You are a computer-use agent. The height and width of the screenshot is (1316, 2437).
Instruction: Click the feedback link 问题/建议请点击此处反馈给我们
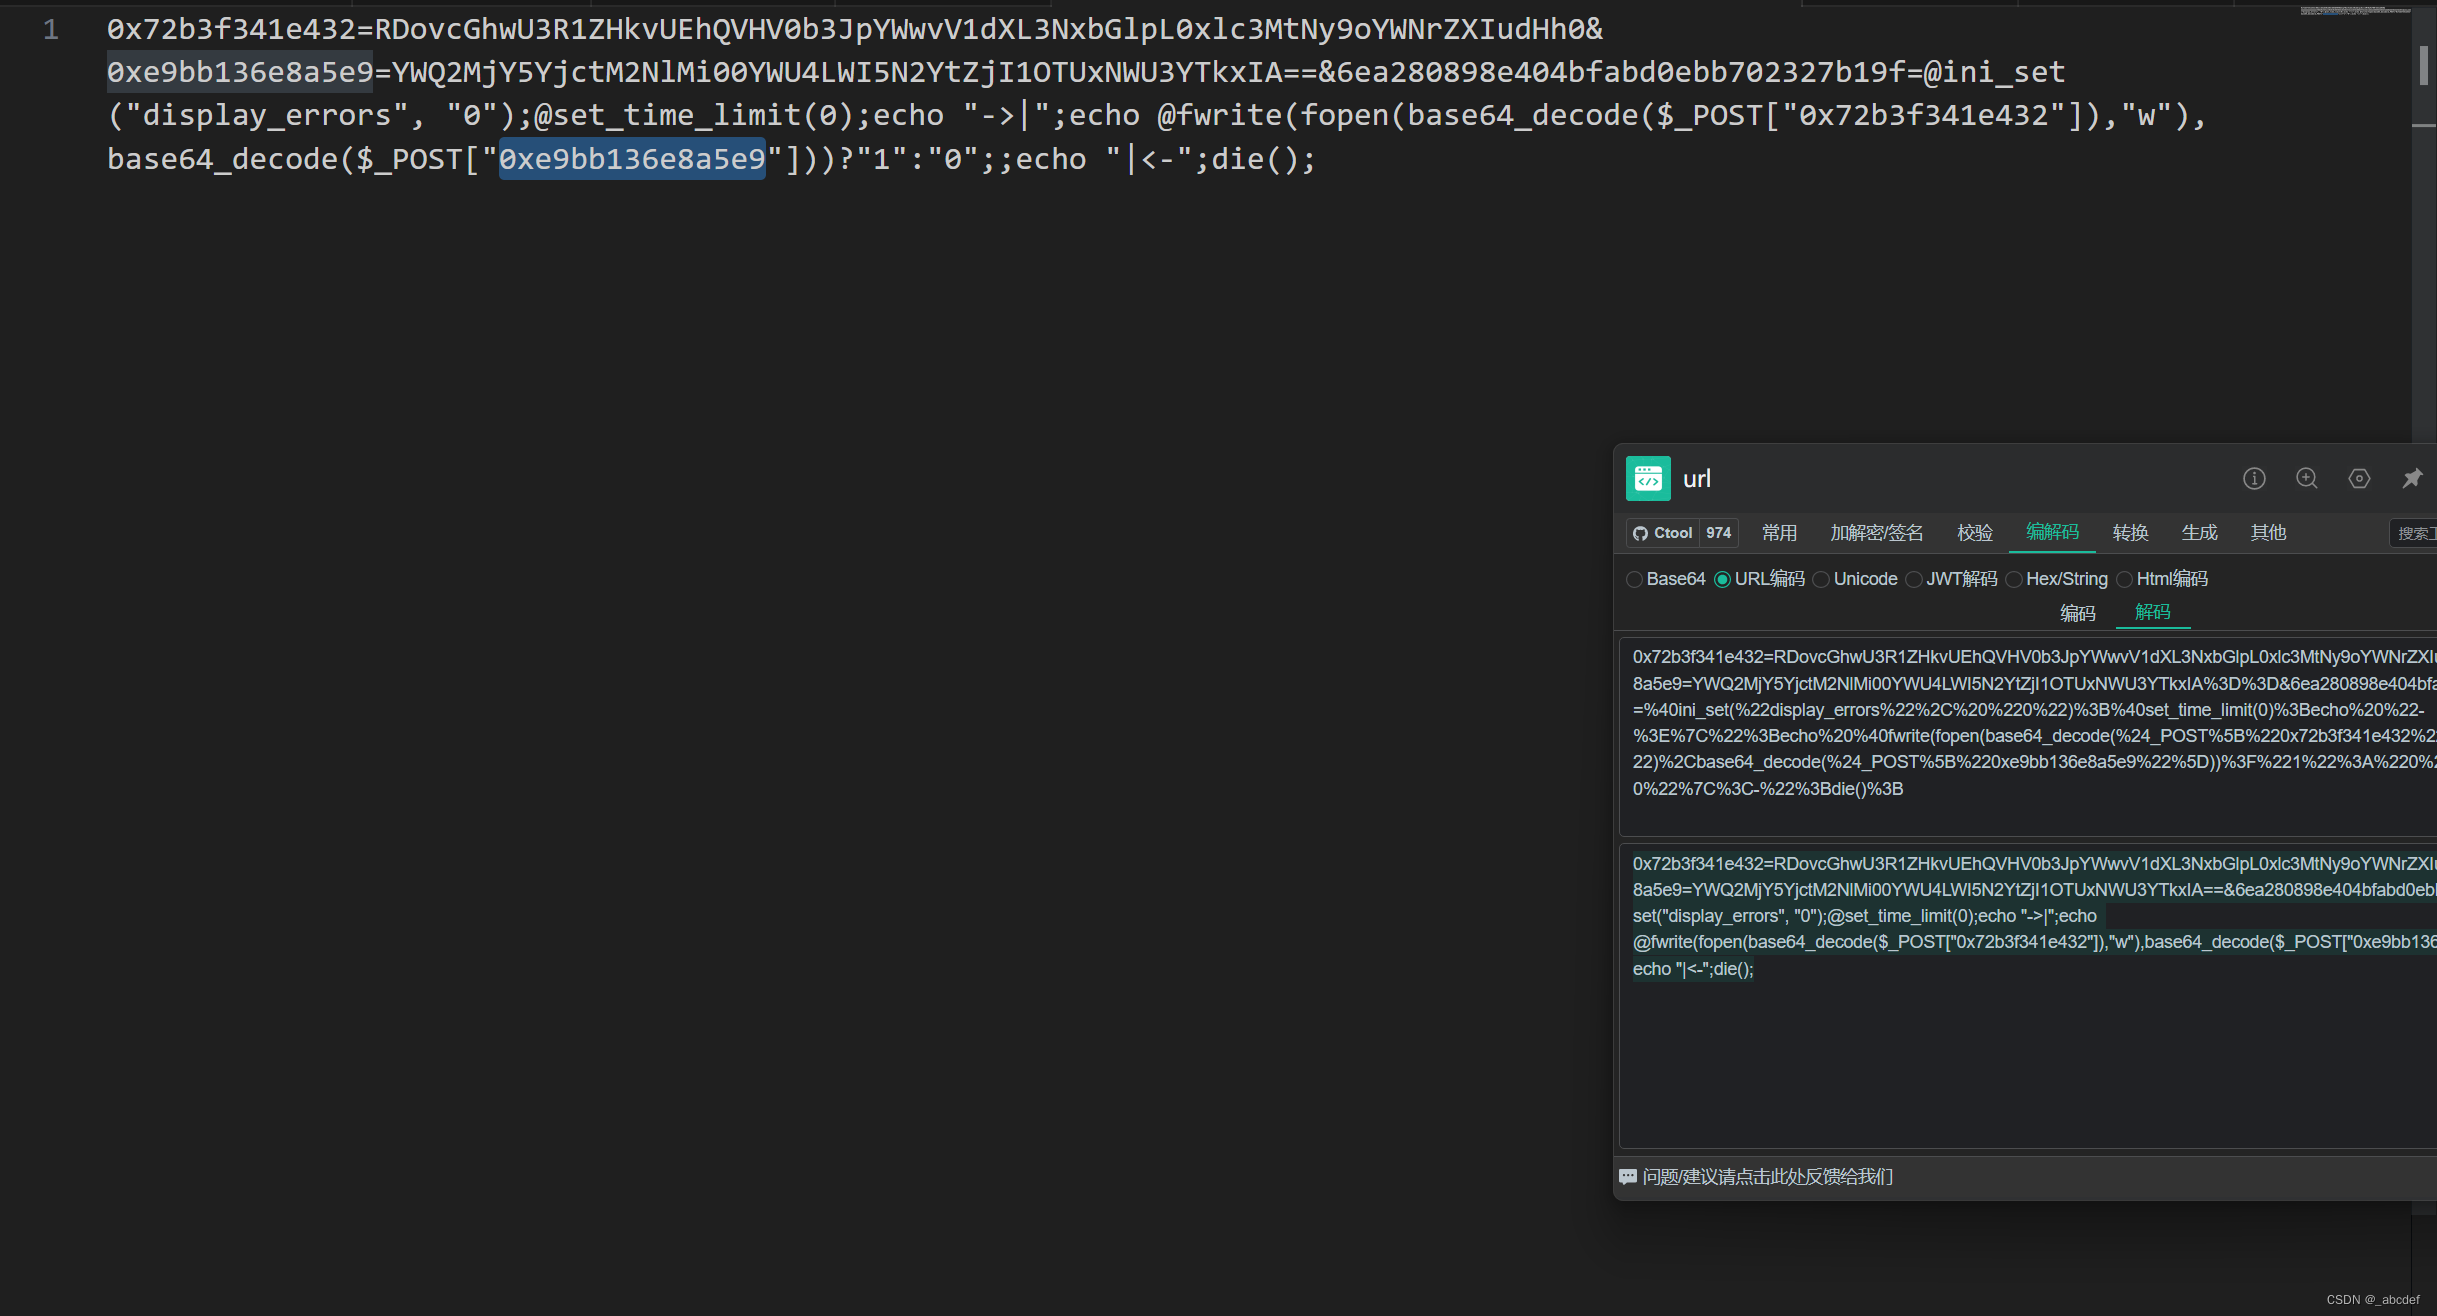tap(1767, 1177)
